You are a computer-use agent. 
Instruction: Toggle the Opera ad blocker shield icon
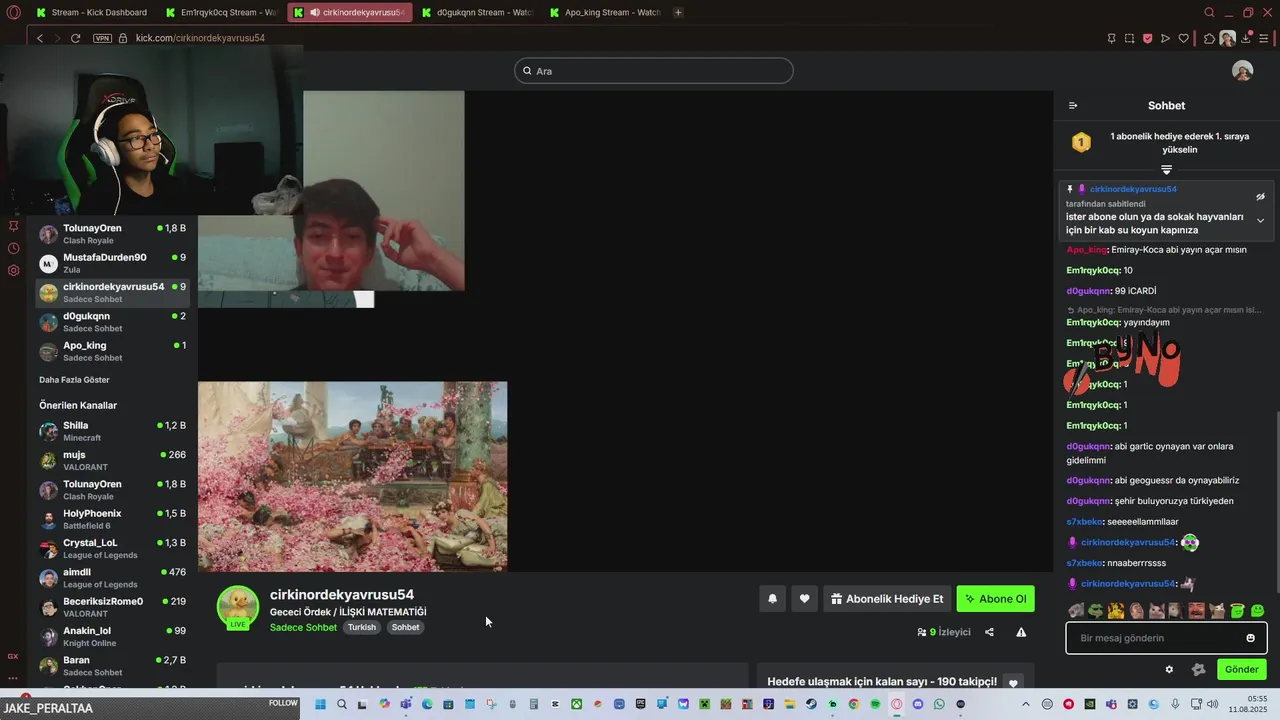coord(1147,38)
